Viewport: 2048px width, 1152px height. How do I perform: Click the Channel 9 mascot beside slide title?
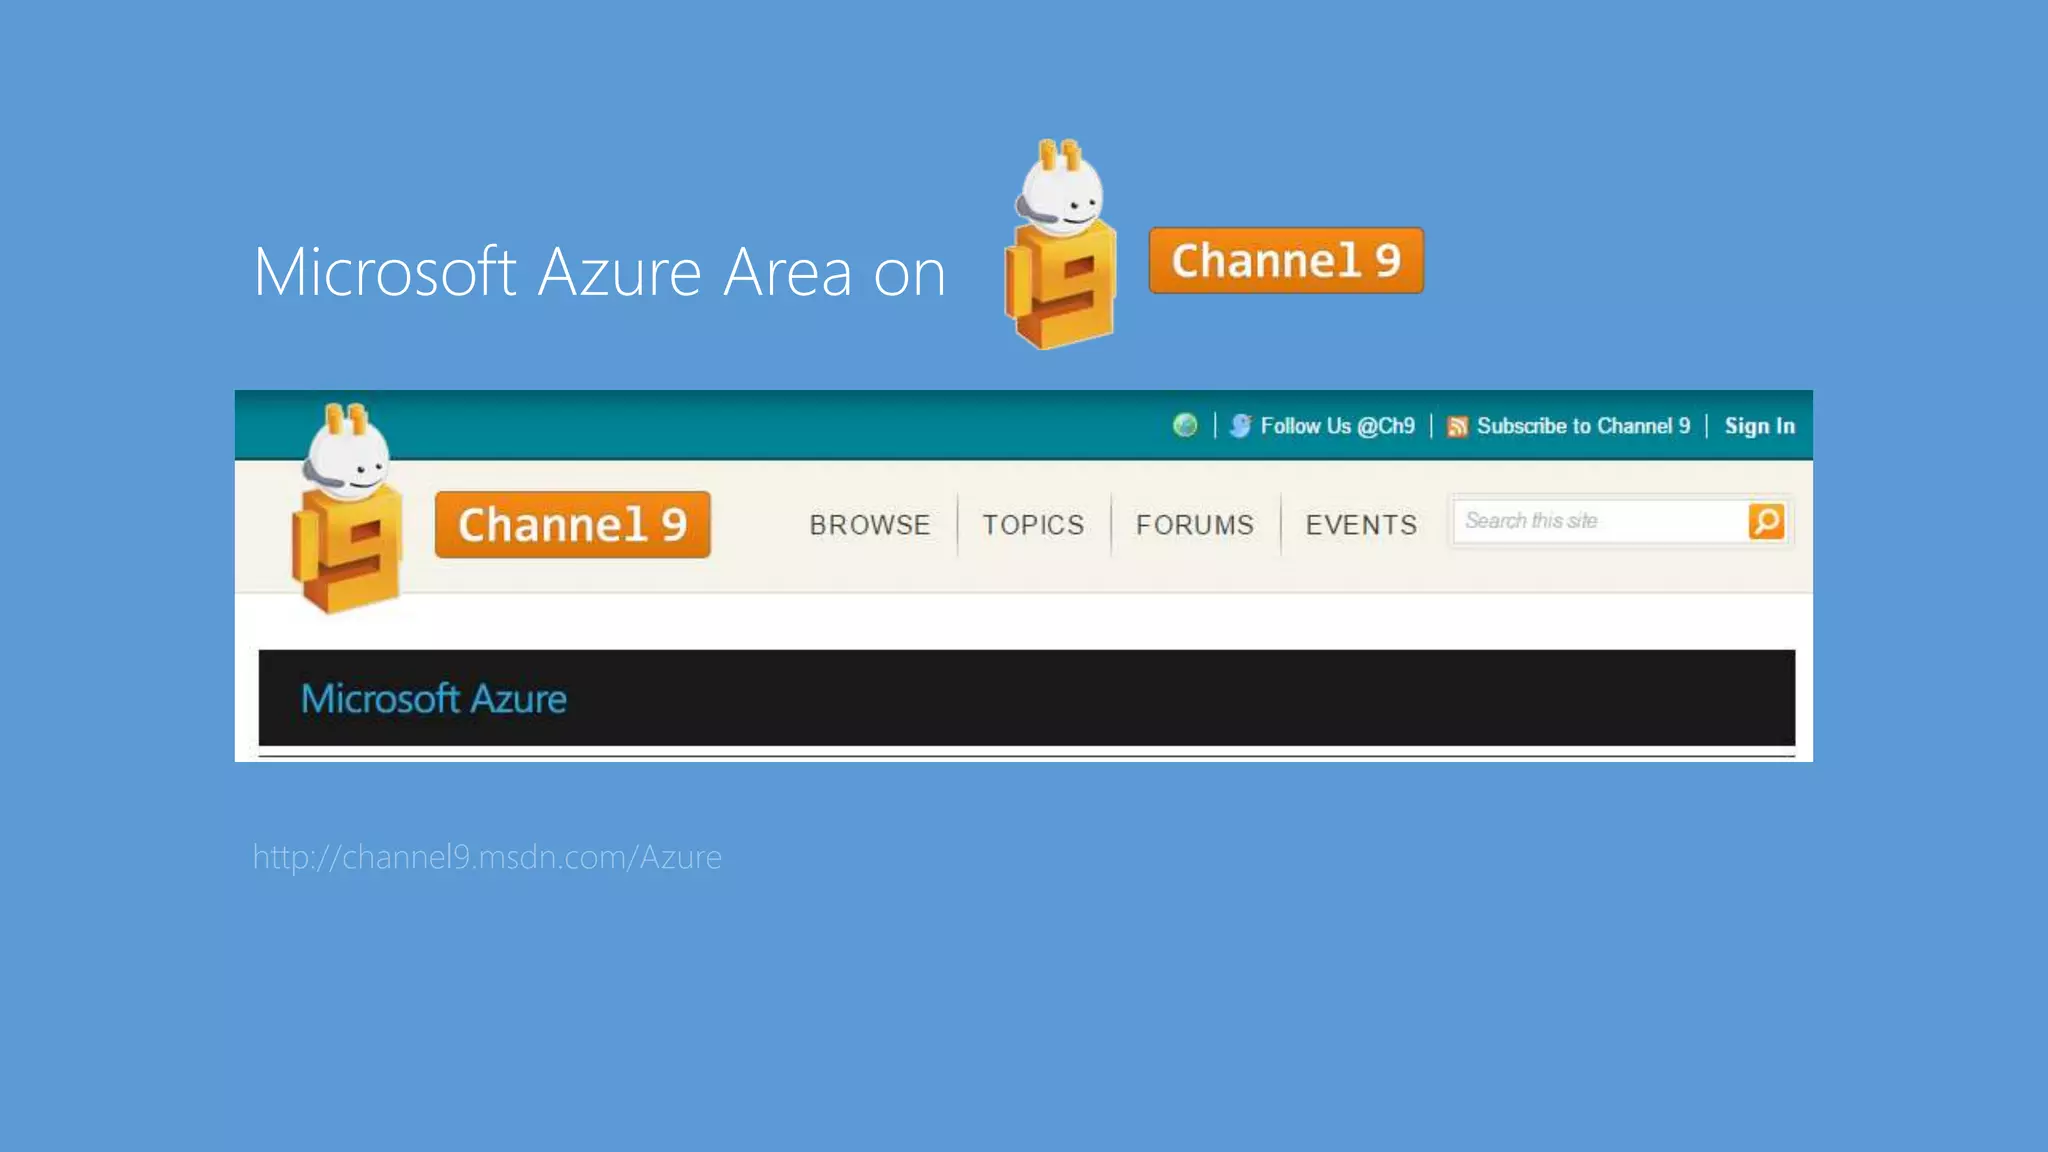coord(1061,245)
